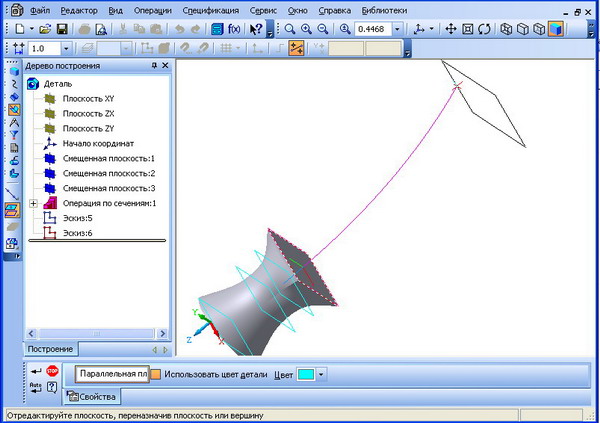The height and width of the screenshot is (423, 600).
Task: Expand the left toolbar bottom arrow
Action: point(17,256)
